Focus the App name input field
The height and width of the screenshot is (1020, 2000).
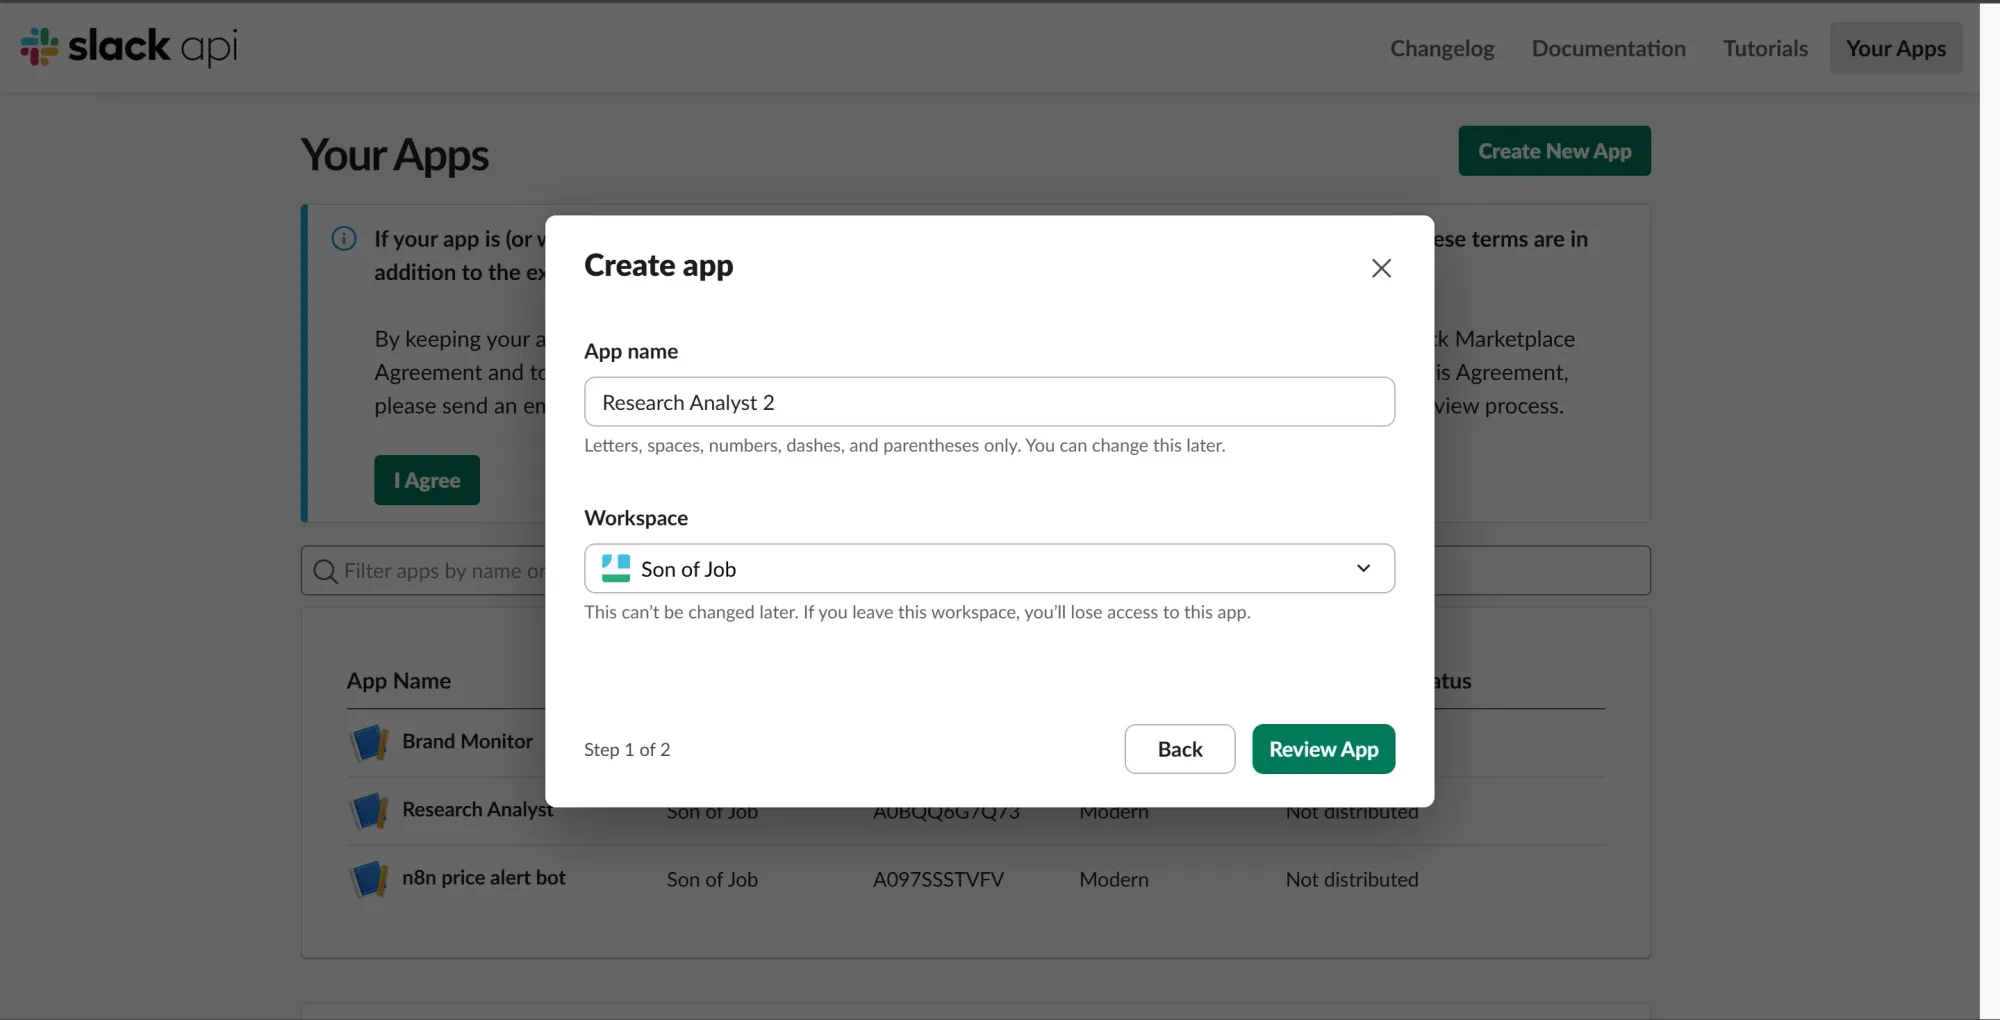[989, 402]
